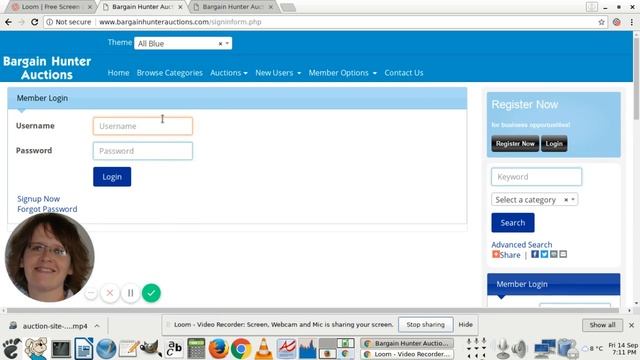This screenshot has width=640, height=360.
Task: Open the blue globe browser icon
Action: click(107, 349)
